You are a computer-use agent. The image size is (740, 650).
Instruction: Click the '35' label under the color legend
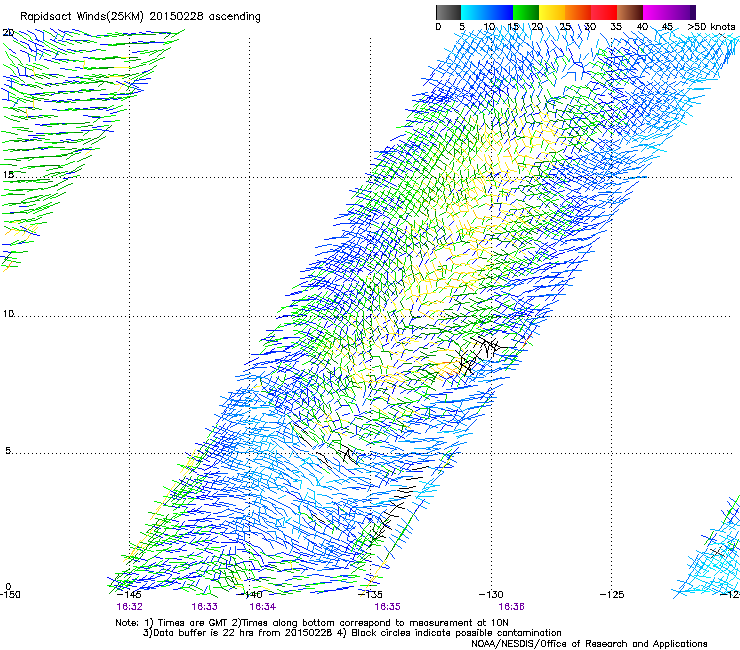coord(616,26)
